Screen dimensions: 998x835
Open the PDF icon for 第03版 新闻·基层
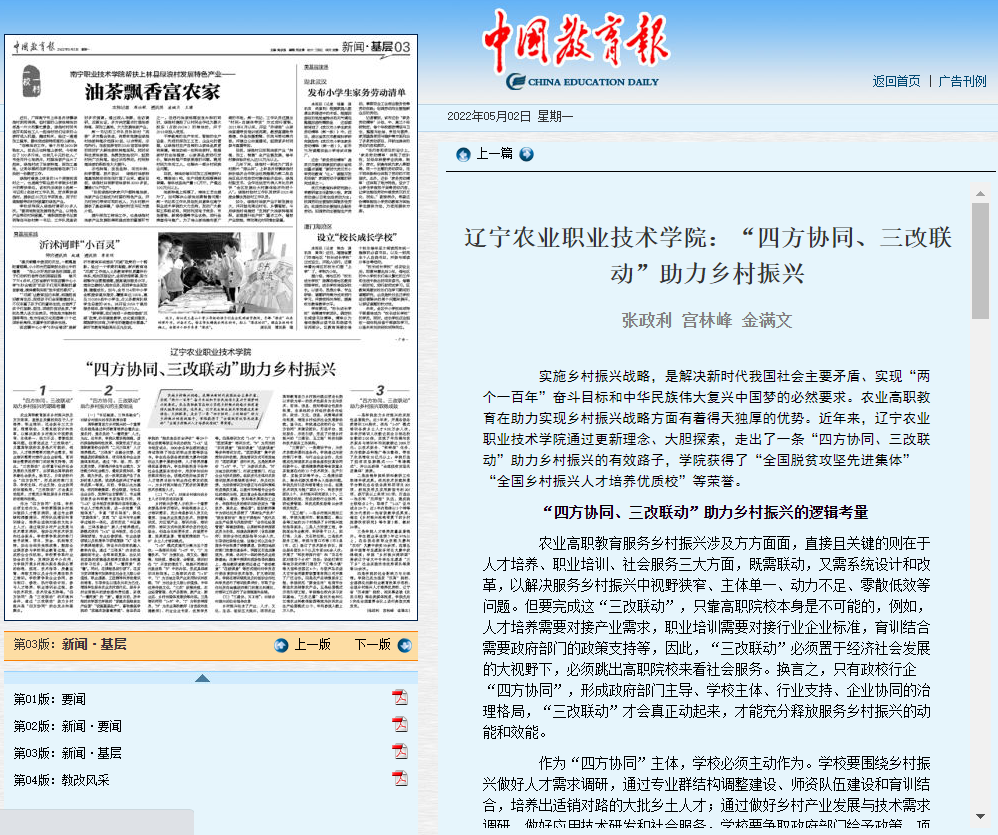[400, 752]
